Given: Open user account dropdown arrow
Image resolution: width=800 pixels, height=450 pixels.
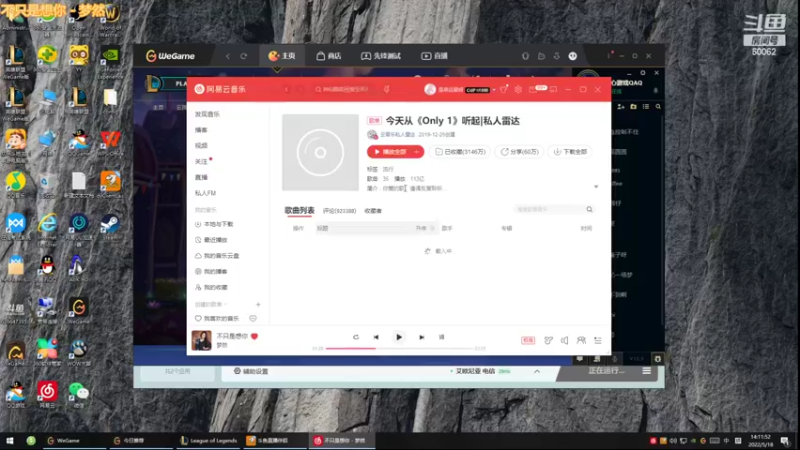Looking at the screenshot, I should (494, 90).
